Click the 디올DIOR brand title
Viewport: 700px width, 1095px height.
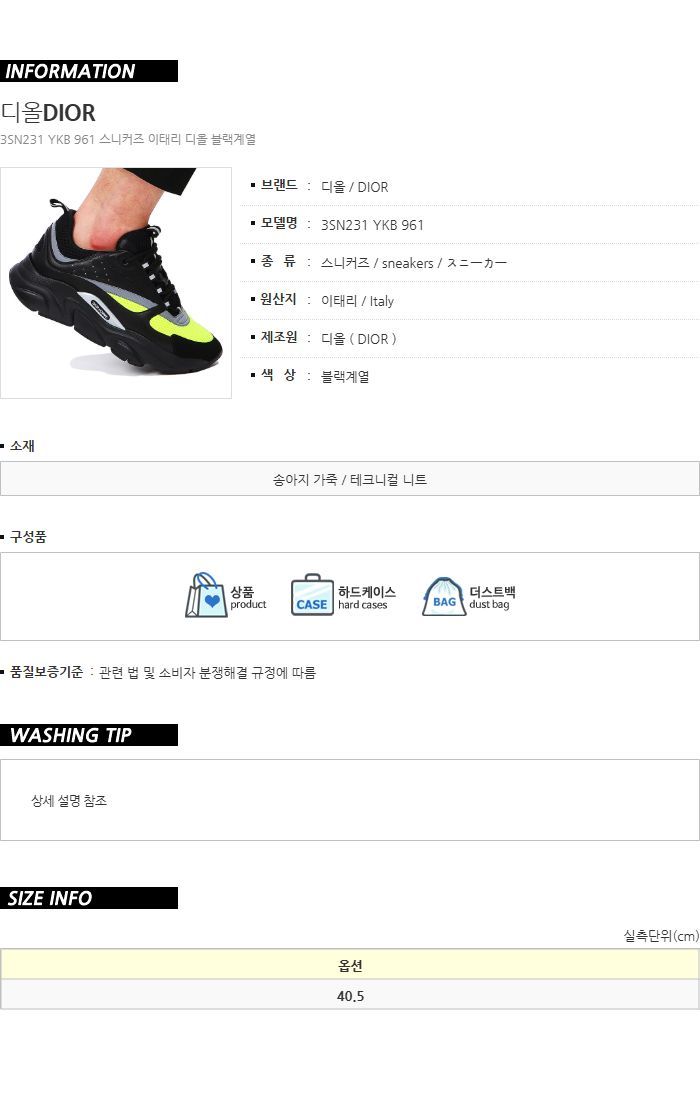[48, 112]
